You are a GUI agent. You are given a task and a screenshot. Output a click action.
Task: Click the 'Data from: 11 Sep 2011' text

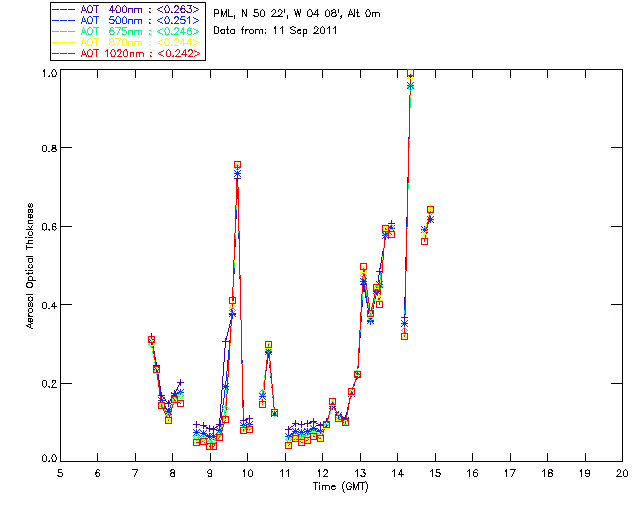click(275, 31)
